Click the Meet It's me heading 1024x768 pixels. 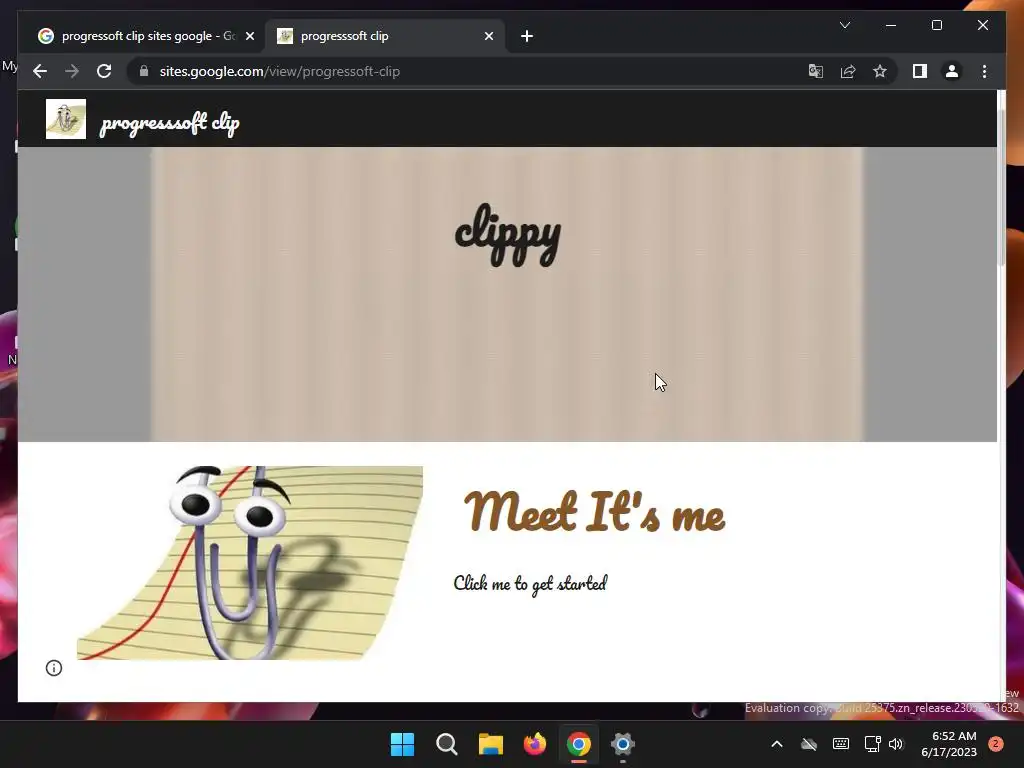[x=594, y=512]
